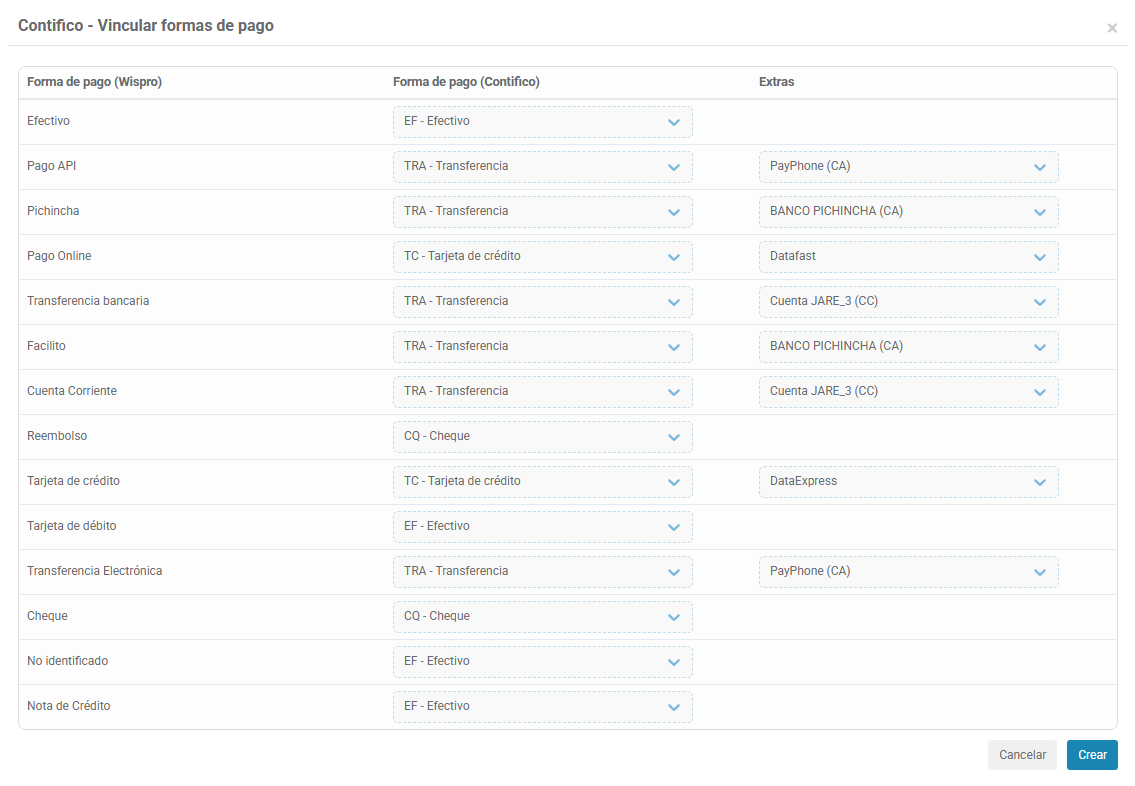Close the Vincular formas de pago dialog

pos(1112,28)
